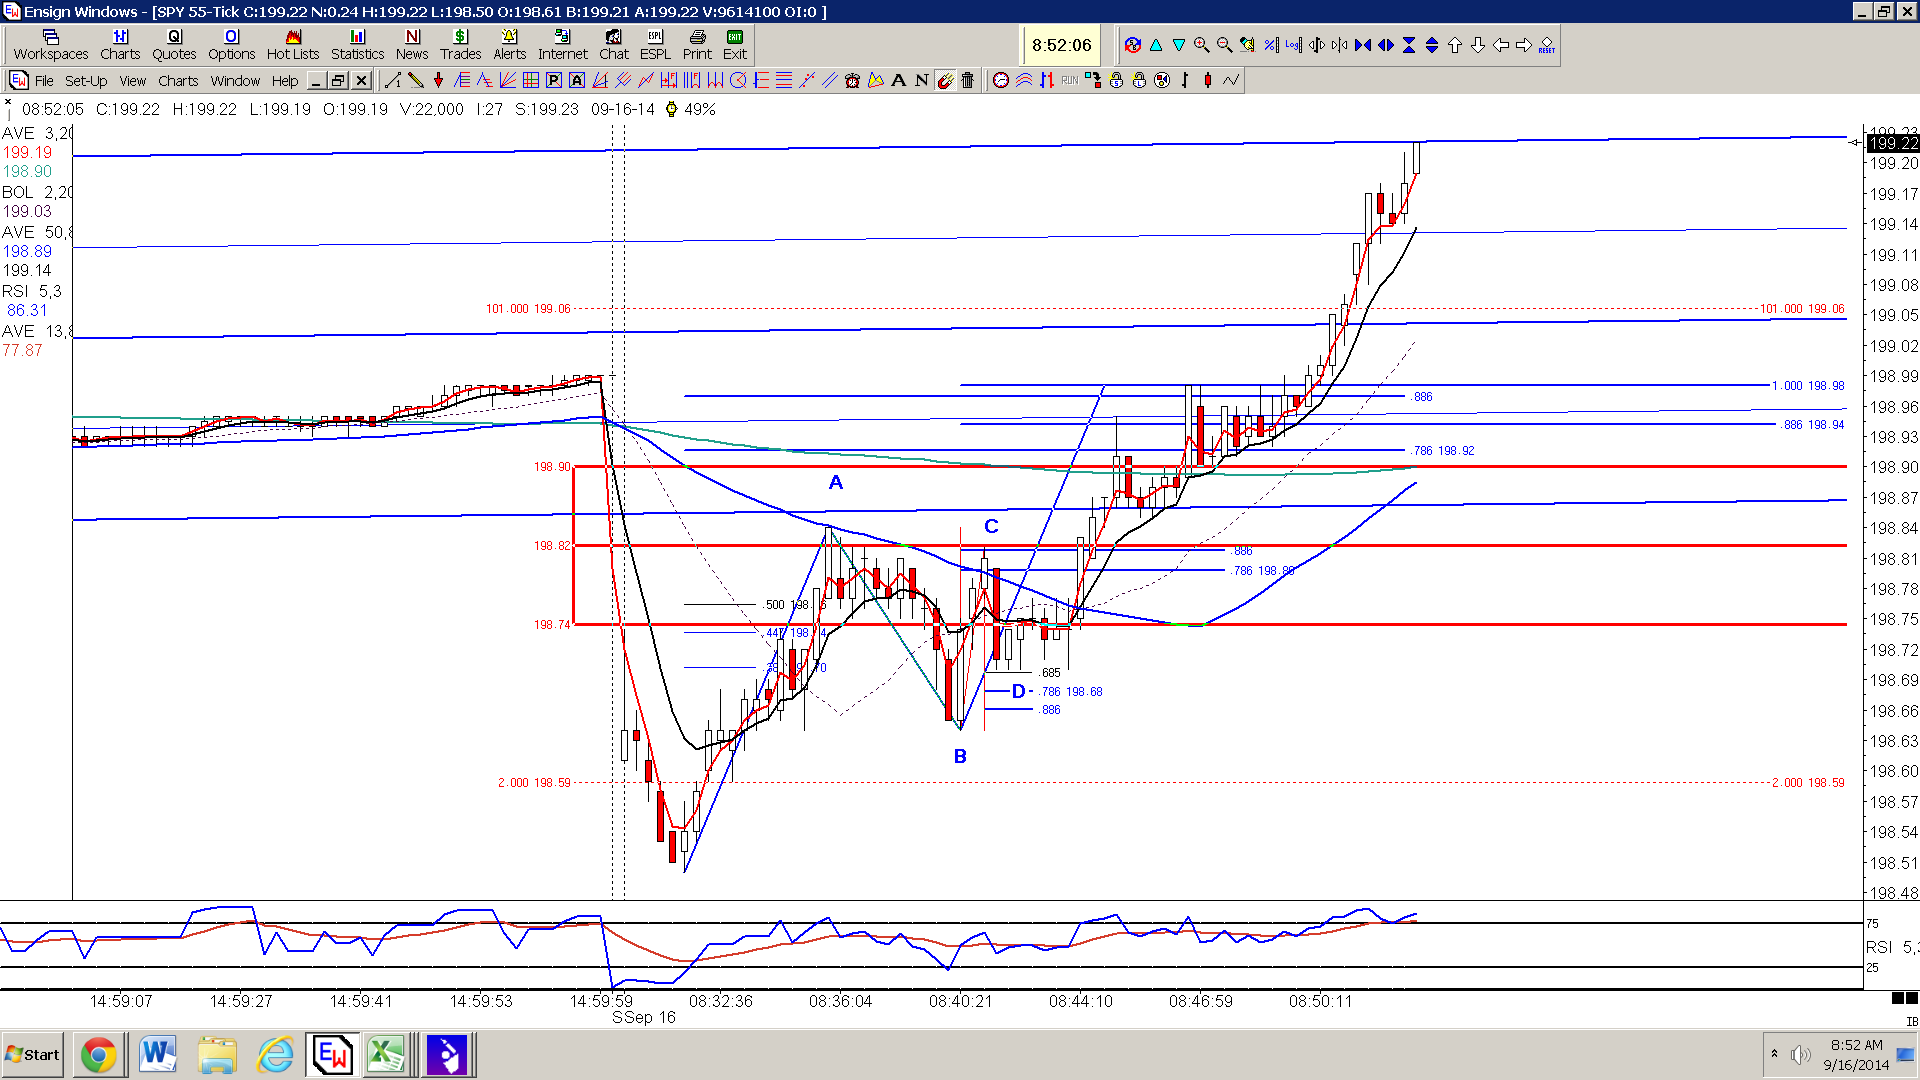The height and width of the screenshot is (1080, 1920).
Task: Toggle the lock L padlock button
Action: coord(1138,80)
